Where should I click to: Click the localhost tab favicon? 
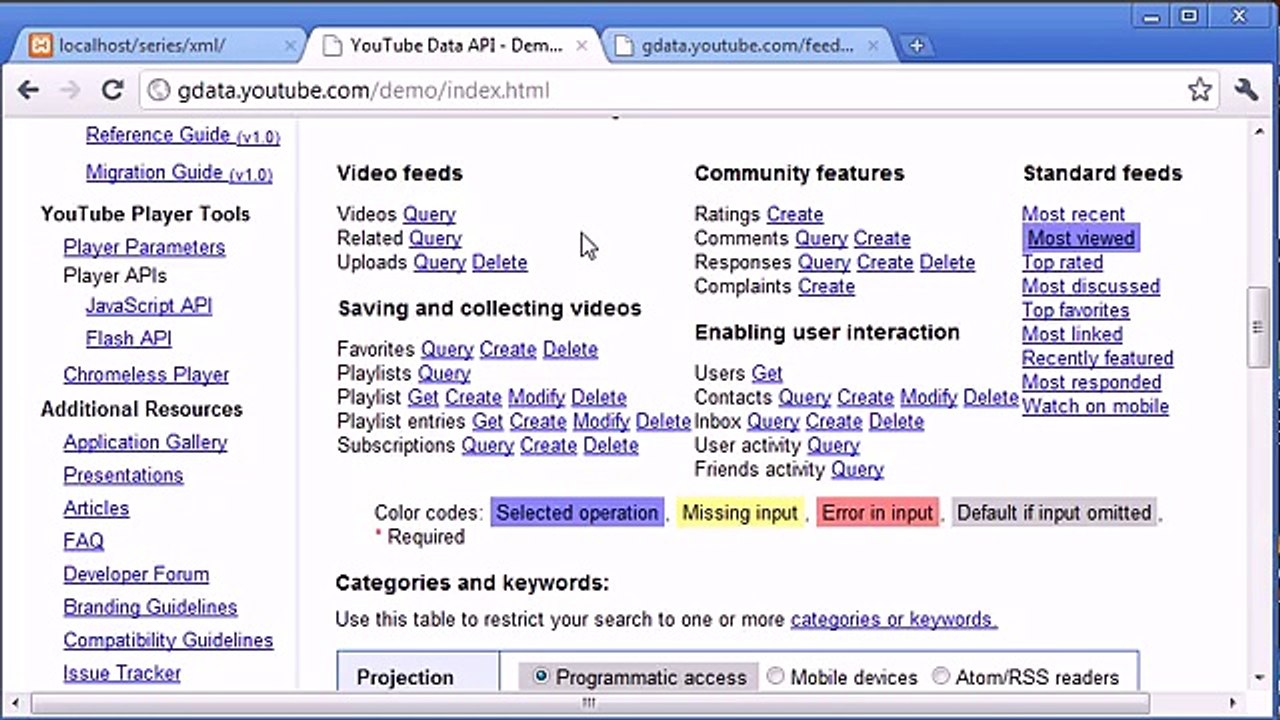41,46
